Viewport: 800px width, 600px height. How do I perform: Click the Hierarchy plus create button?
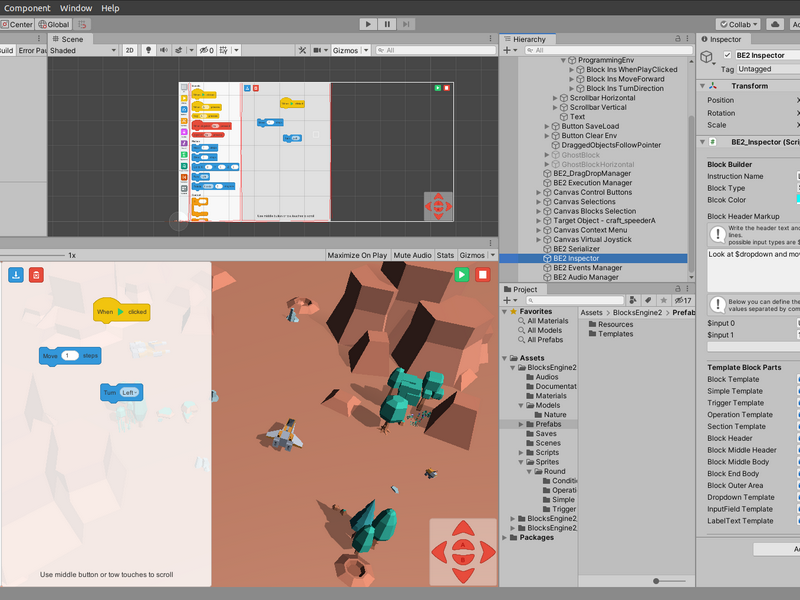(x=510, y=50)
